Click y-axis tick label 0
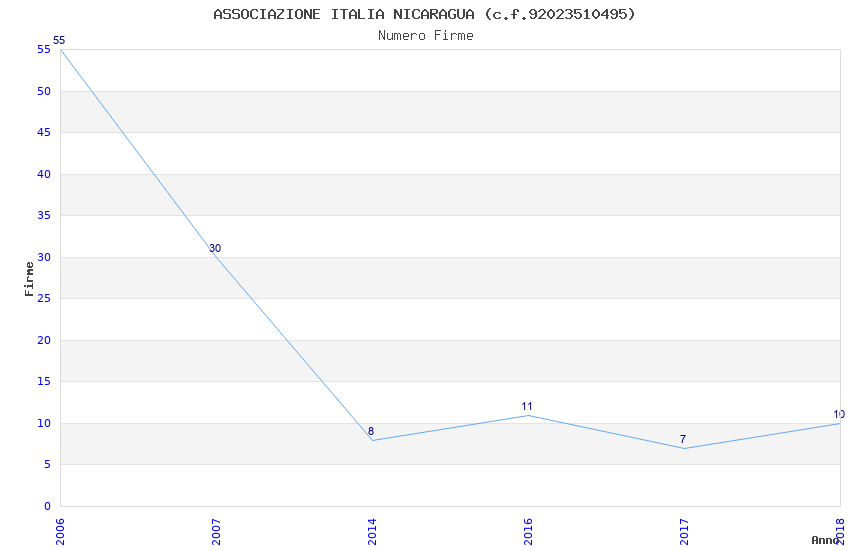The image size is (850, 550). pos(48,506)
